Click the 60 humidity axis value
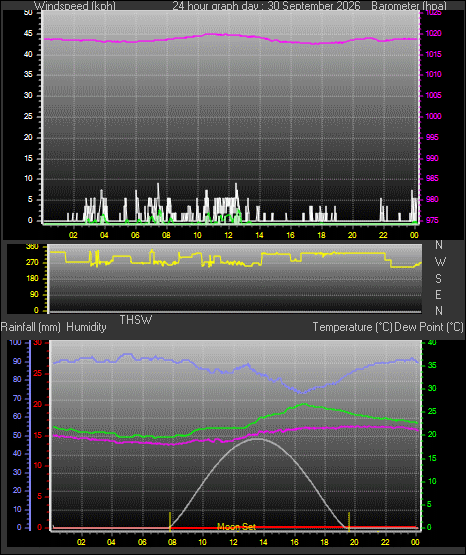This screenshot has width=466, height=555. pos(17,417)
